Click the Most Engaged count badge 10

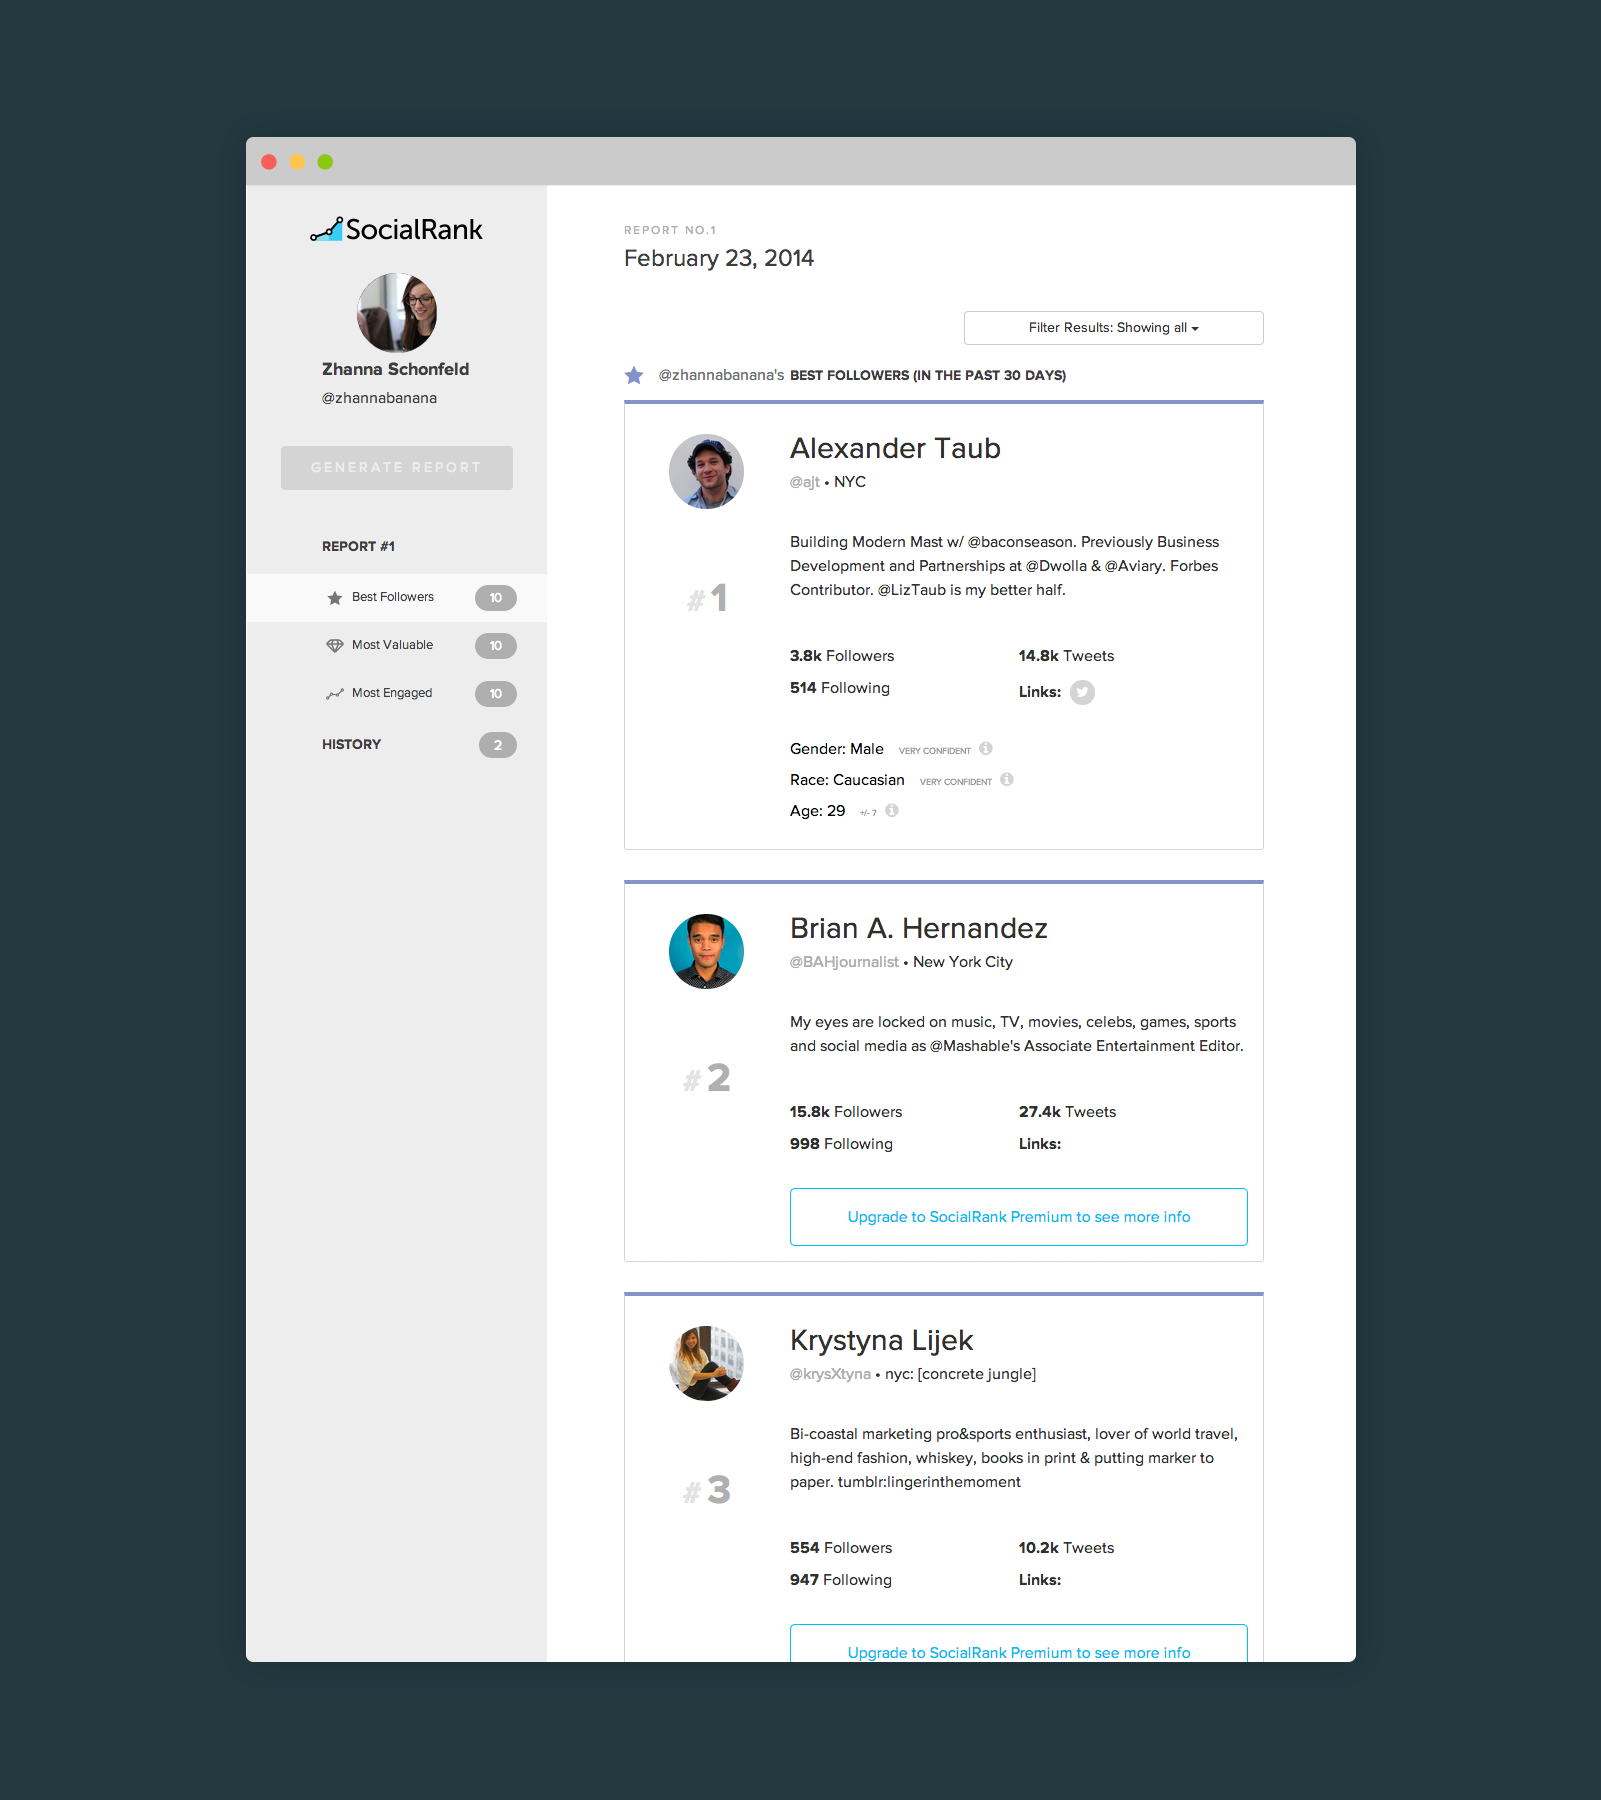point(496,694)
